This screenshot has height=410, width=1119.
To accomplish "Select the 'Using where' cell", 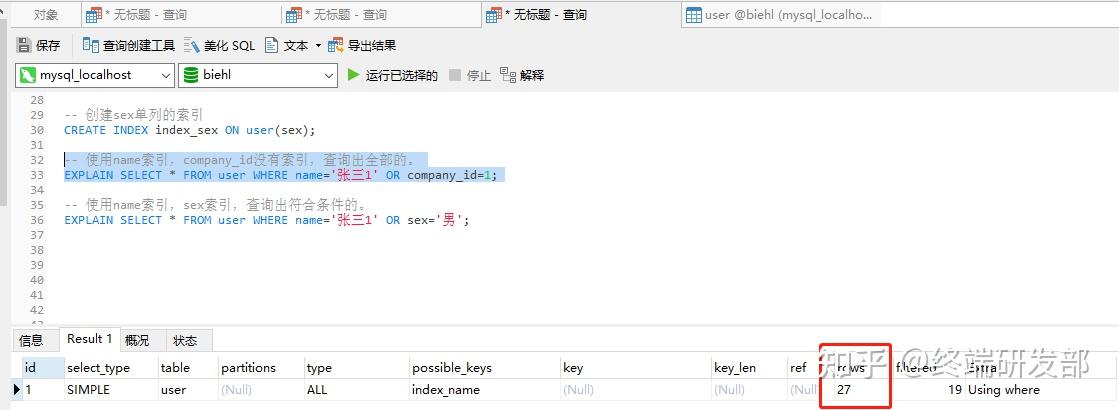I will tap(1038, 390).
